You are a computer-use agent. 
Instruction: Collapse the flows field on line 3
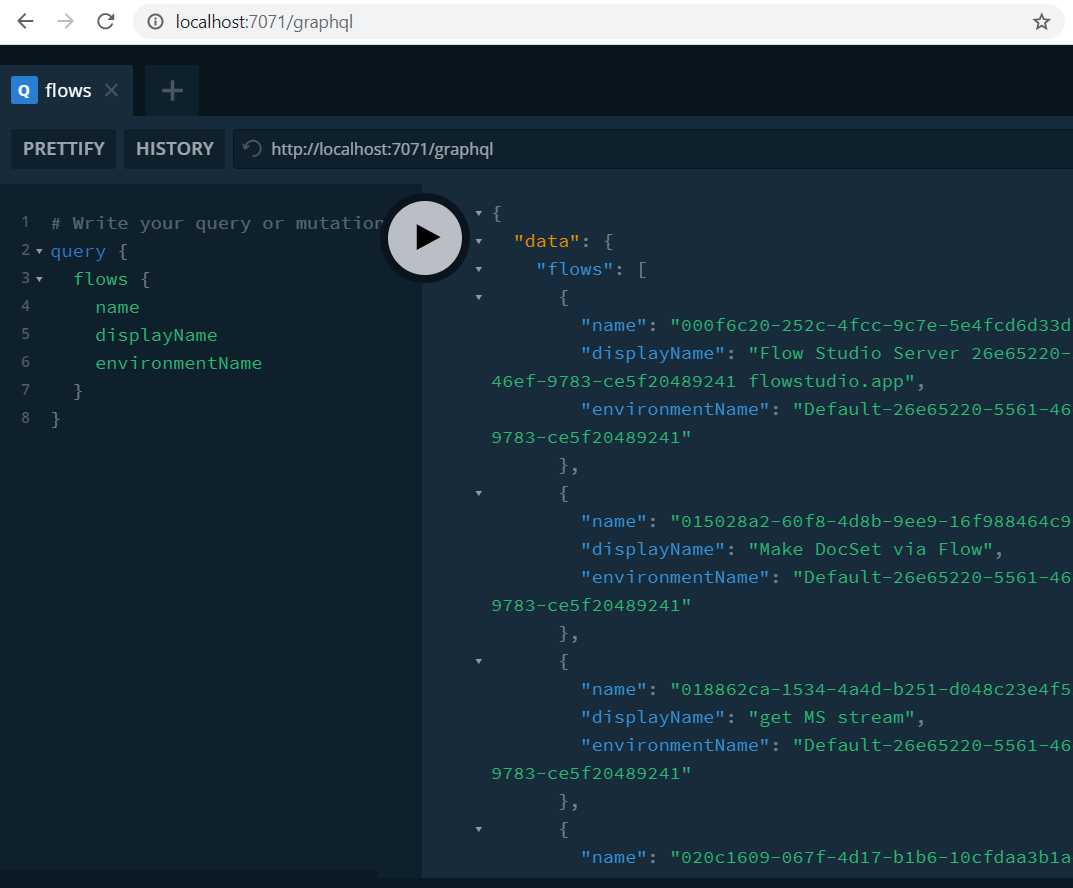point(39,279)
